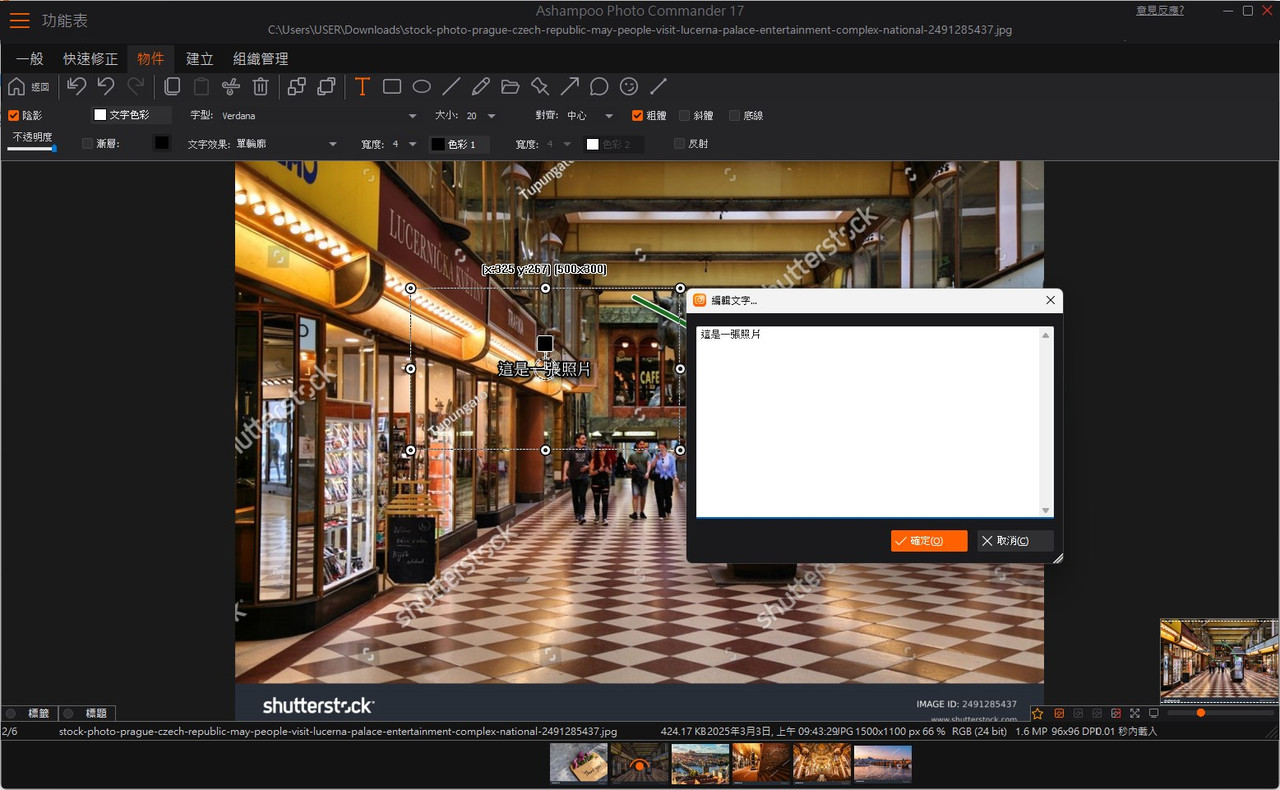Pick the 色彩 1 black color swatch
The height and width of the screenshot is (790, 1280).
point(438,144)
